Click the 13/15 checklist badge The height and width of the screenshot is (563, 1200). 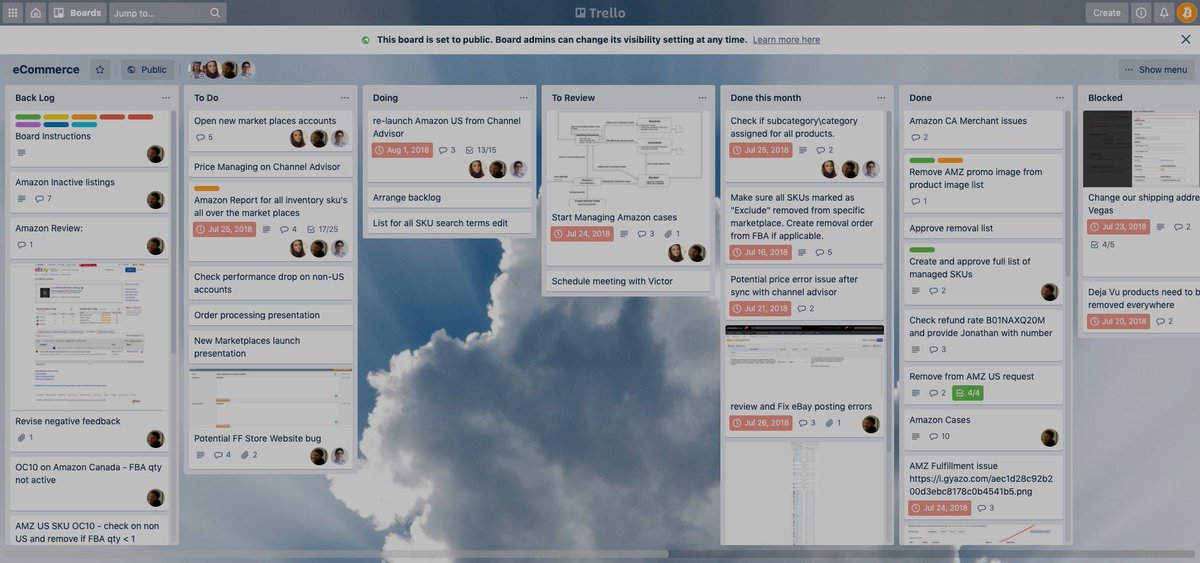tap(481, 150)
